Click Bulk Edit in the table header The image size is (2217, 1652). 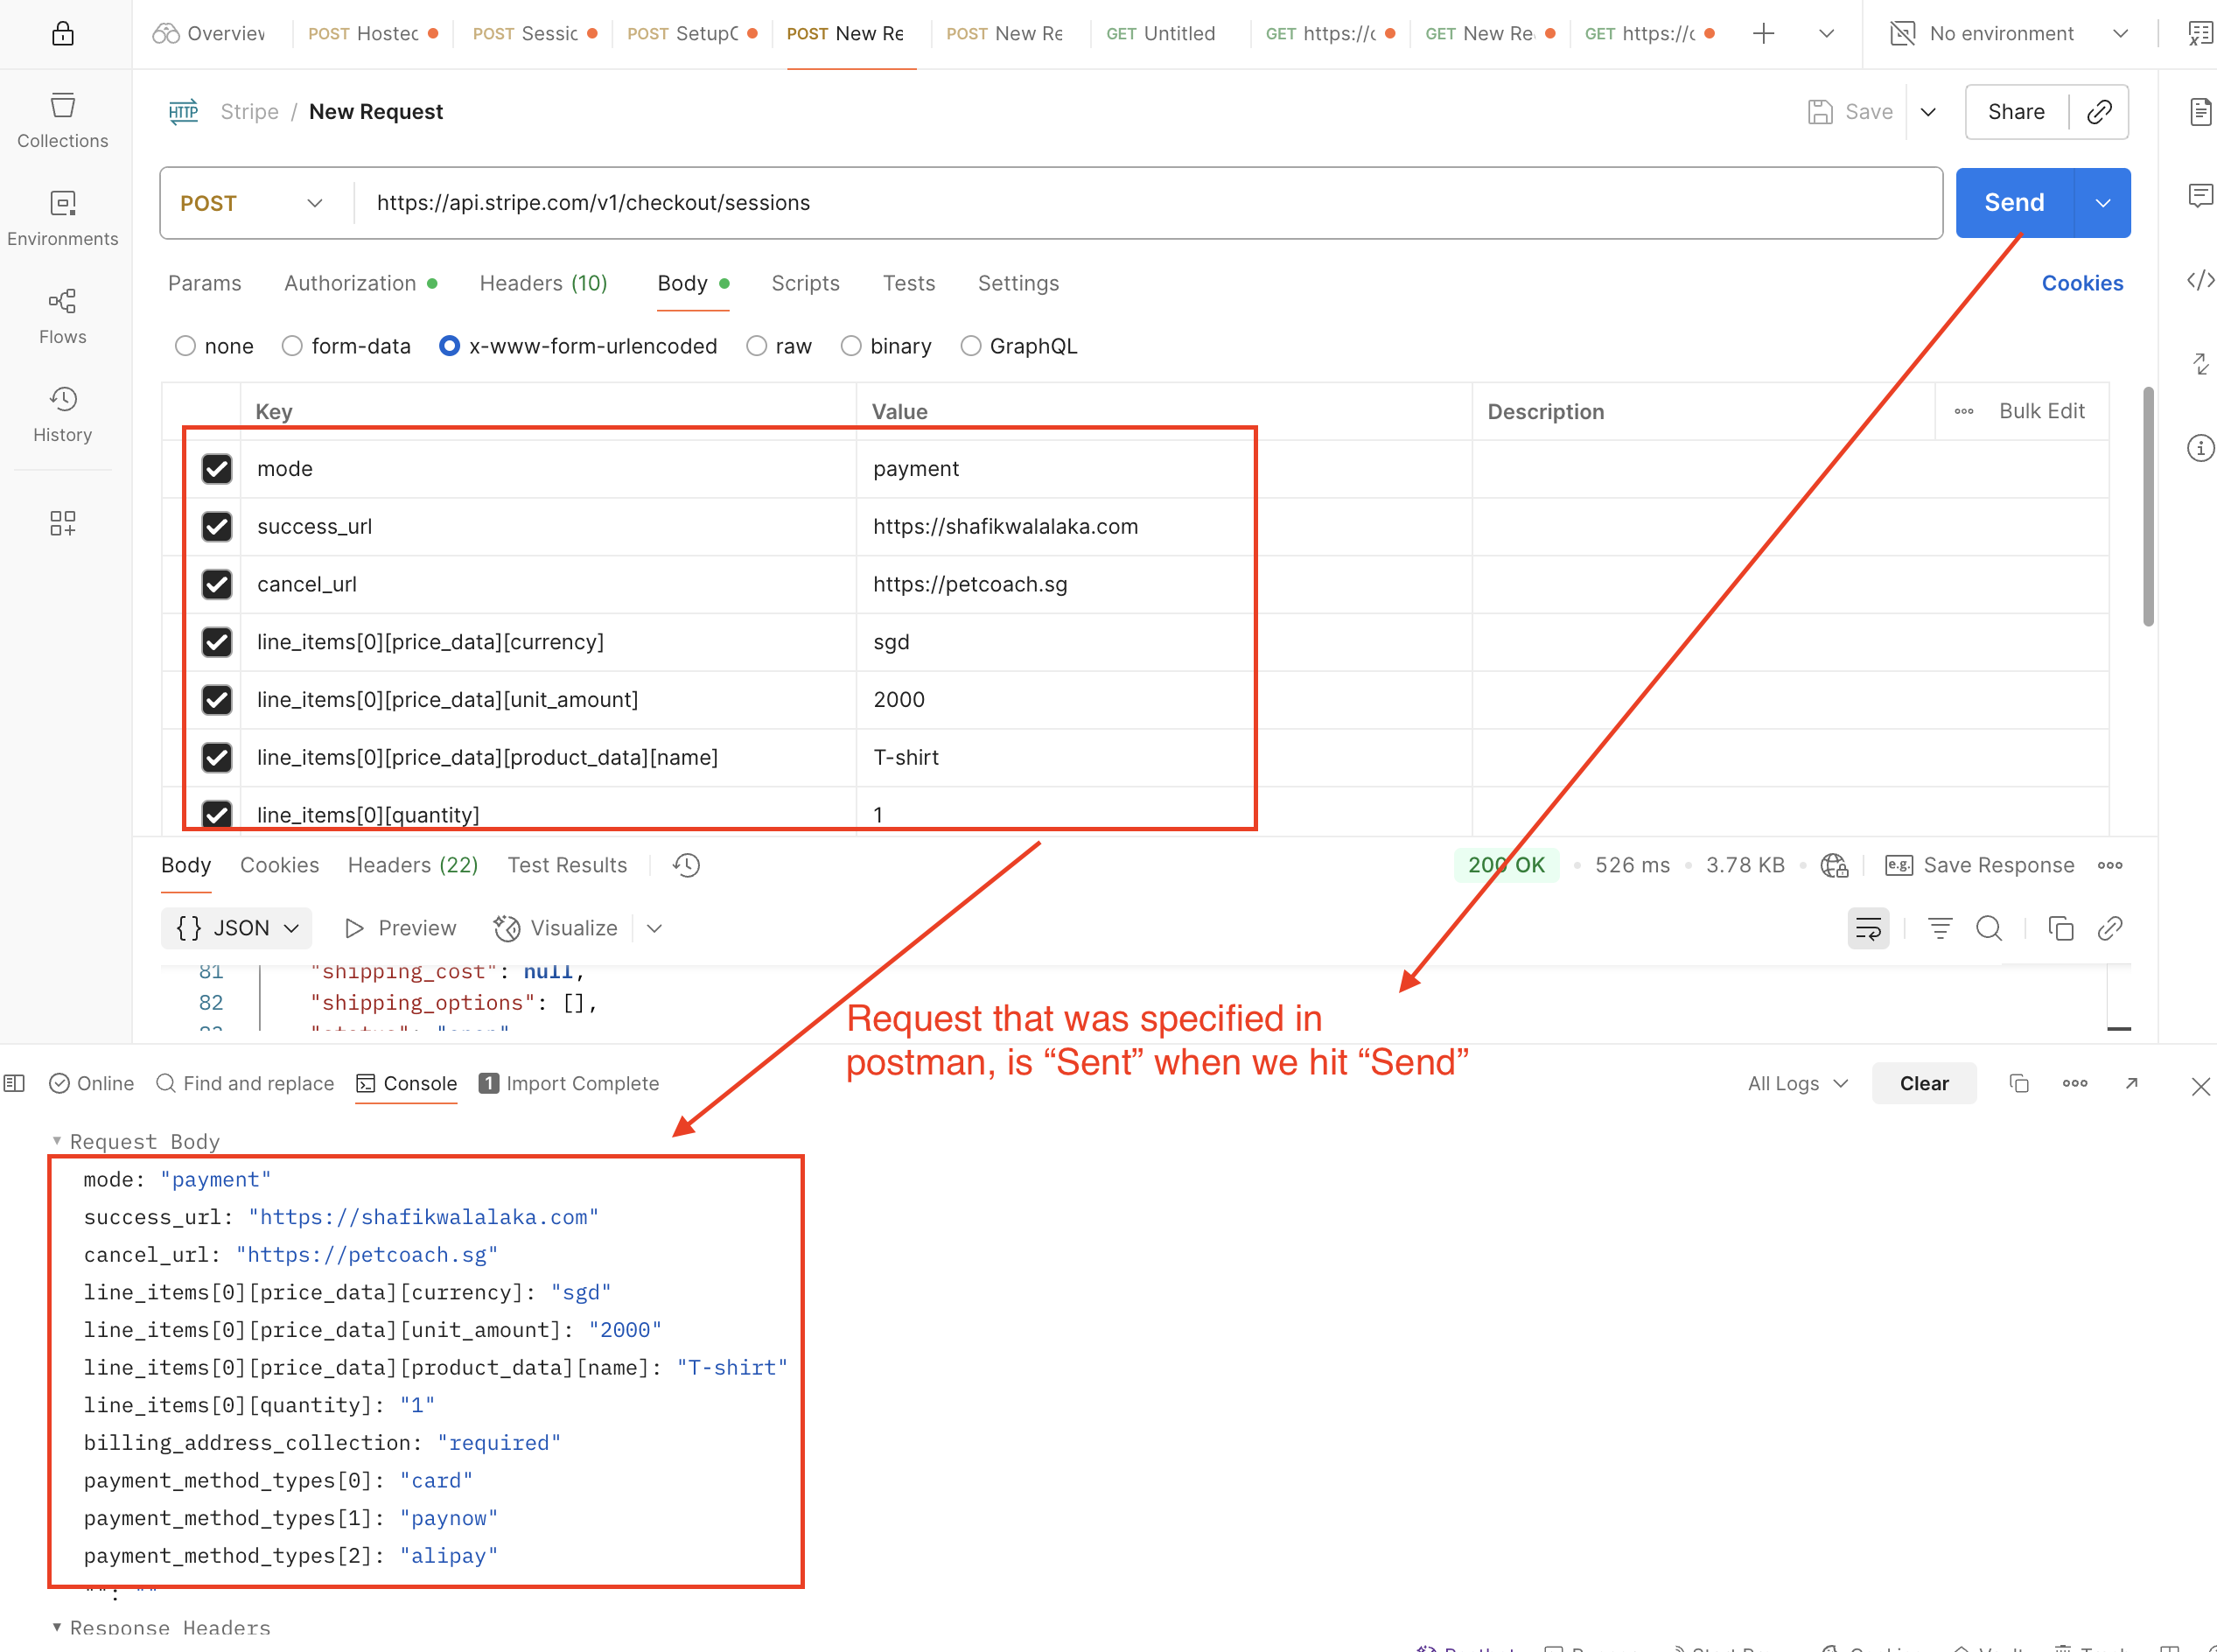pos(2041,411)
